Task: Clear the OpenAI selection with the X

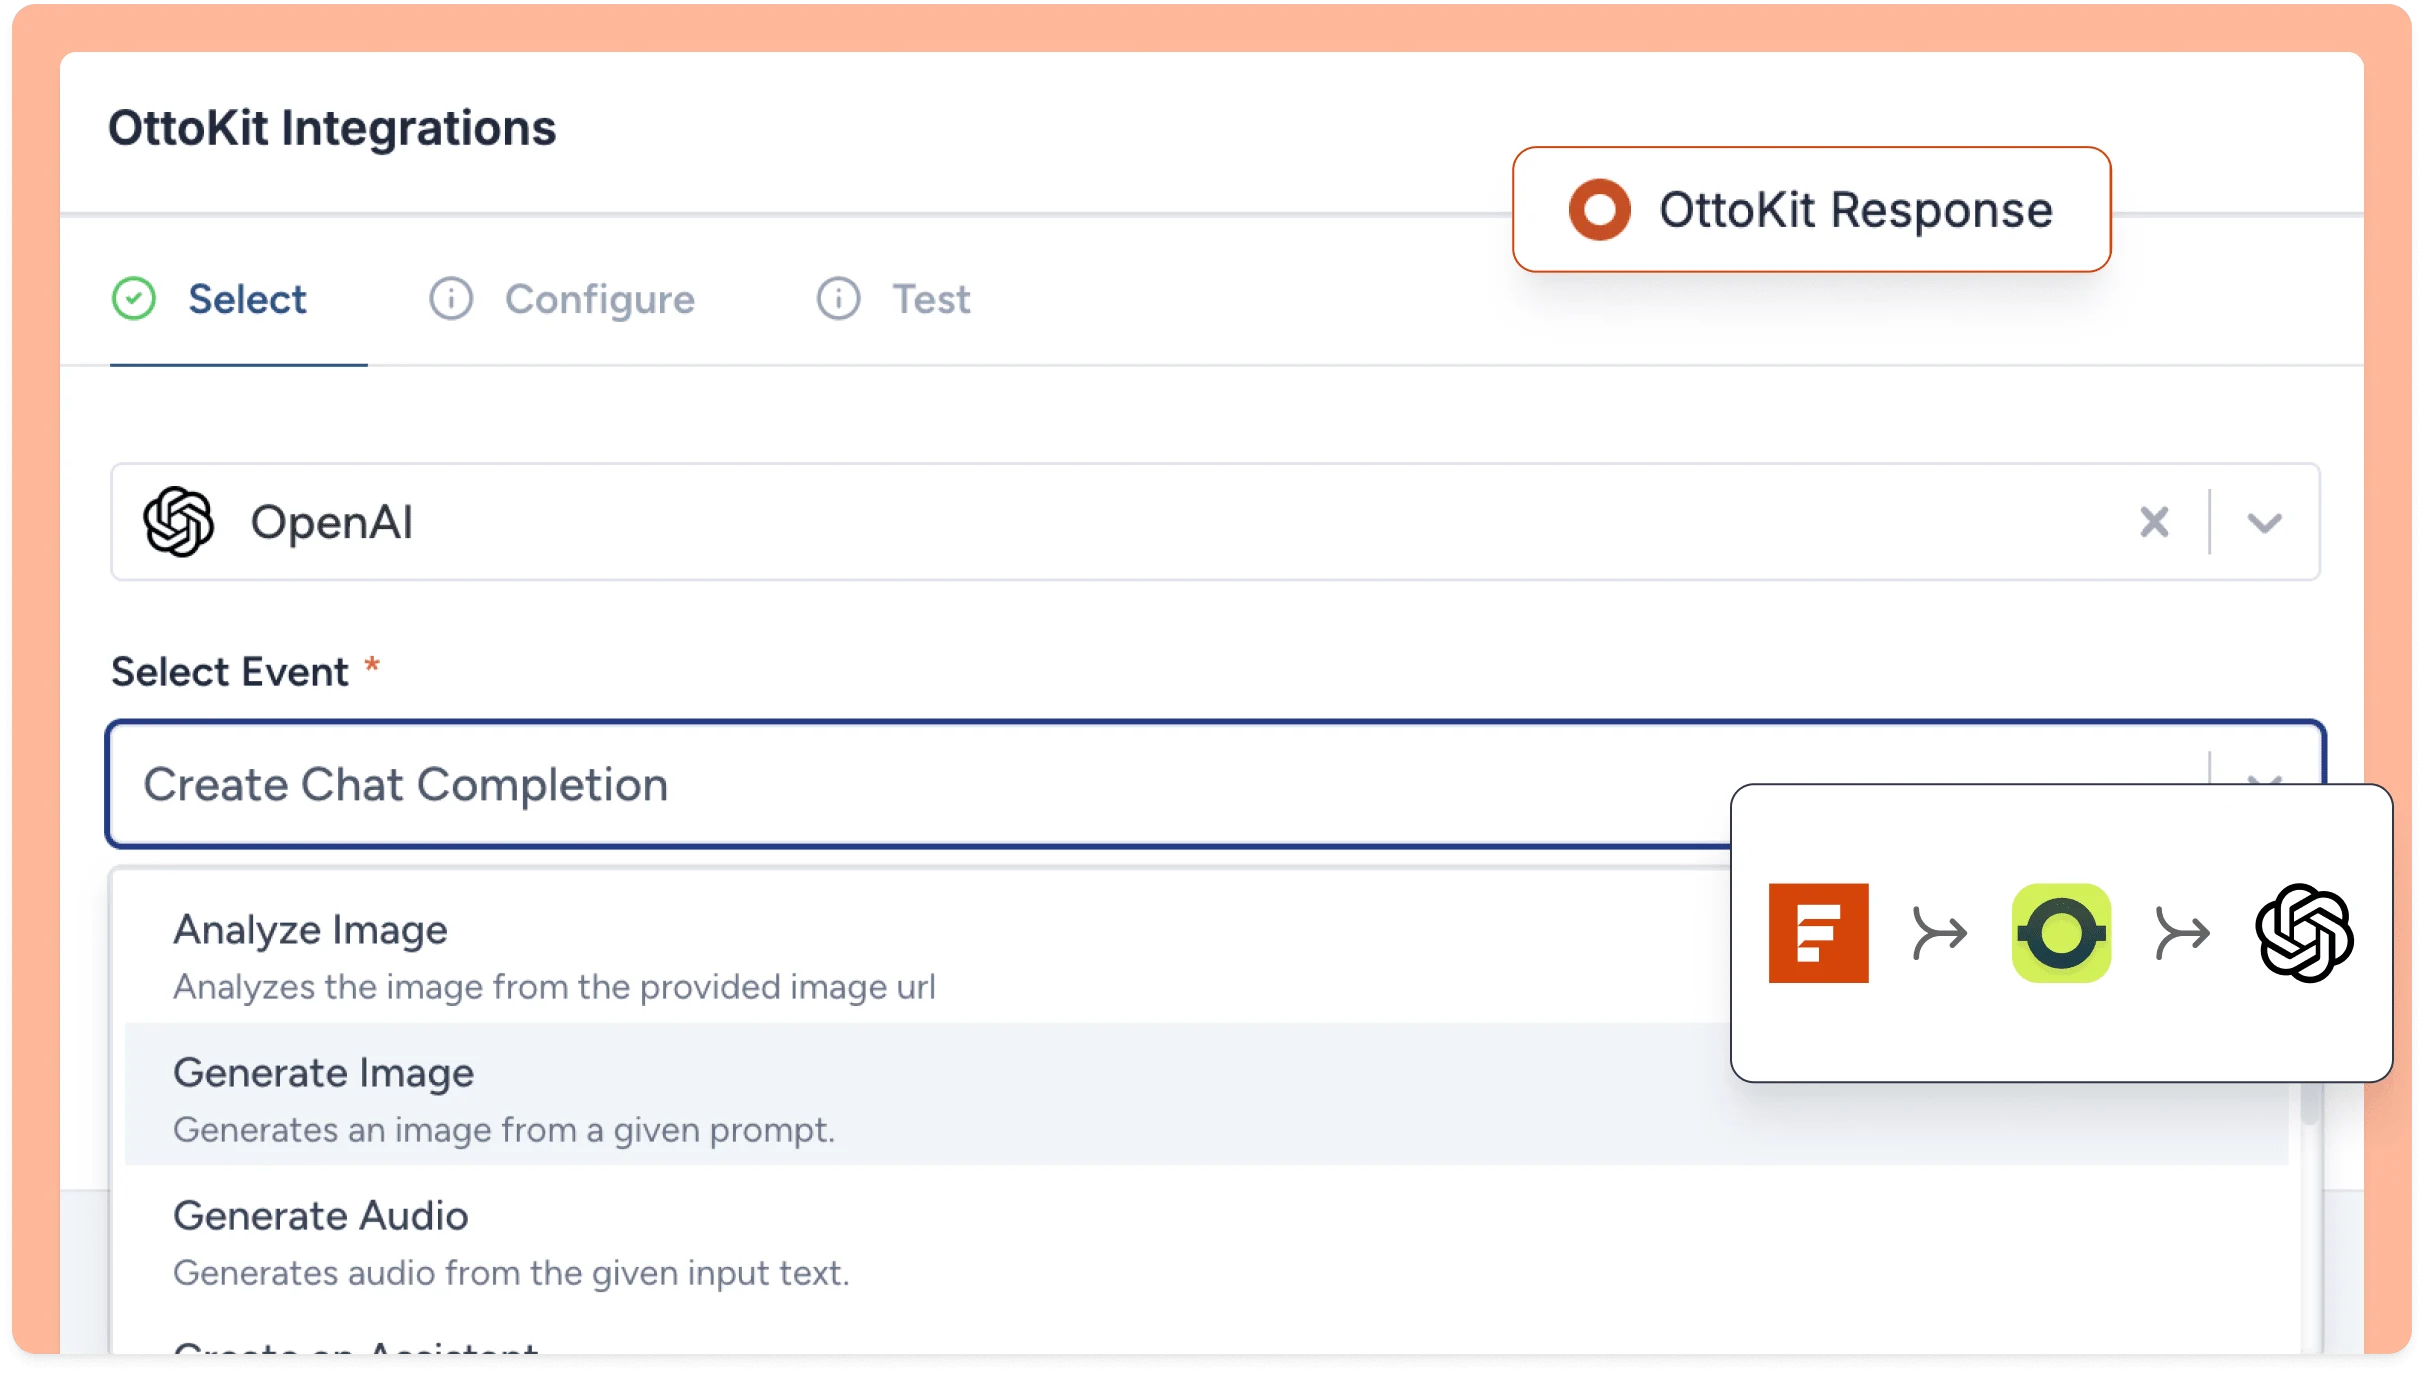Action: pos(2154,521)
